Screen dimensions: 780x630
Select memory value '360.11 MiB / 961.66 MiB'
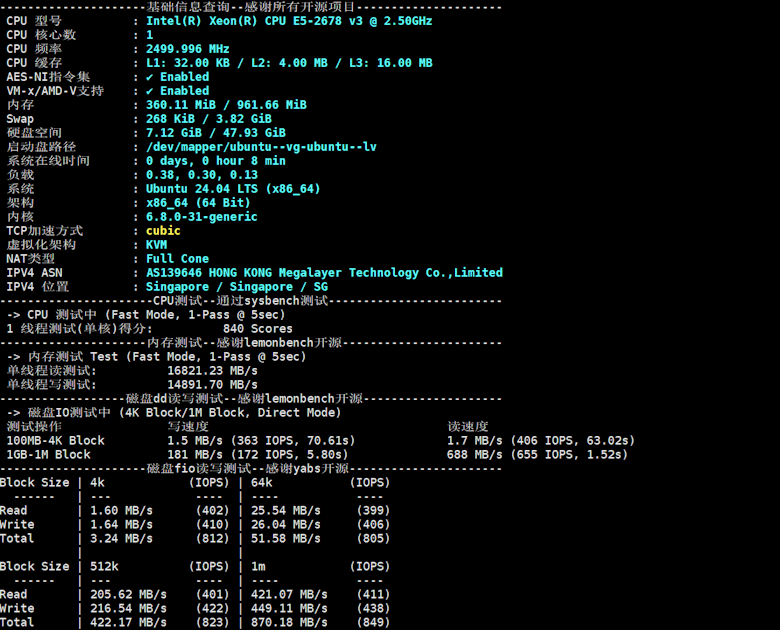tap(226, 105)
